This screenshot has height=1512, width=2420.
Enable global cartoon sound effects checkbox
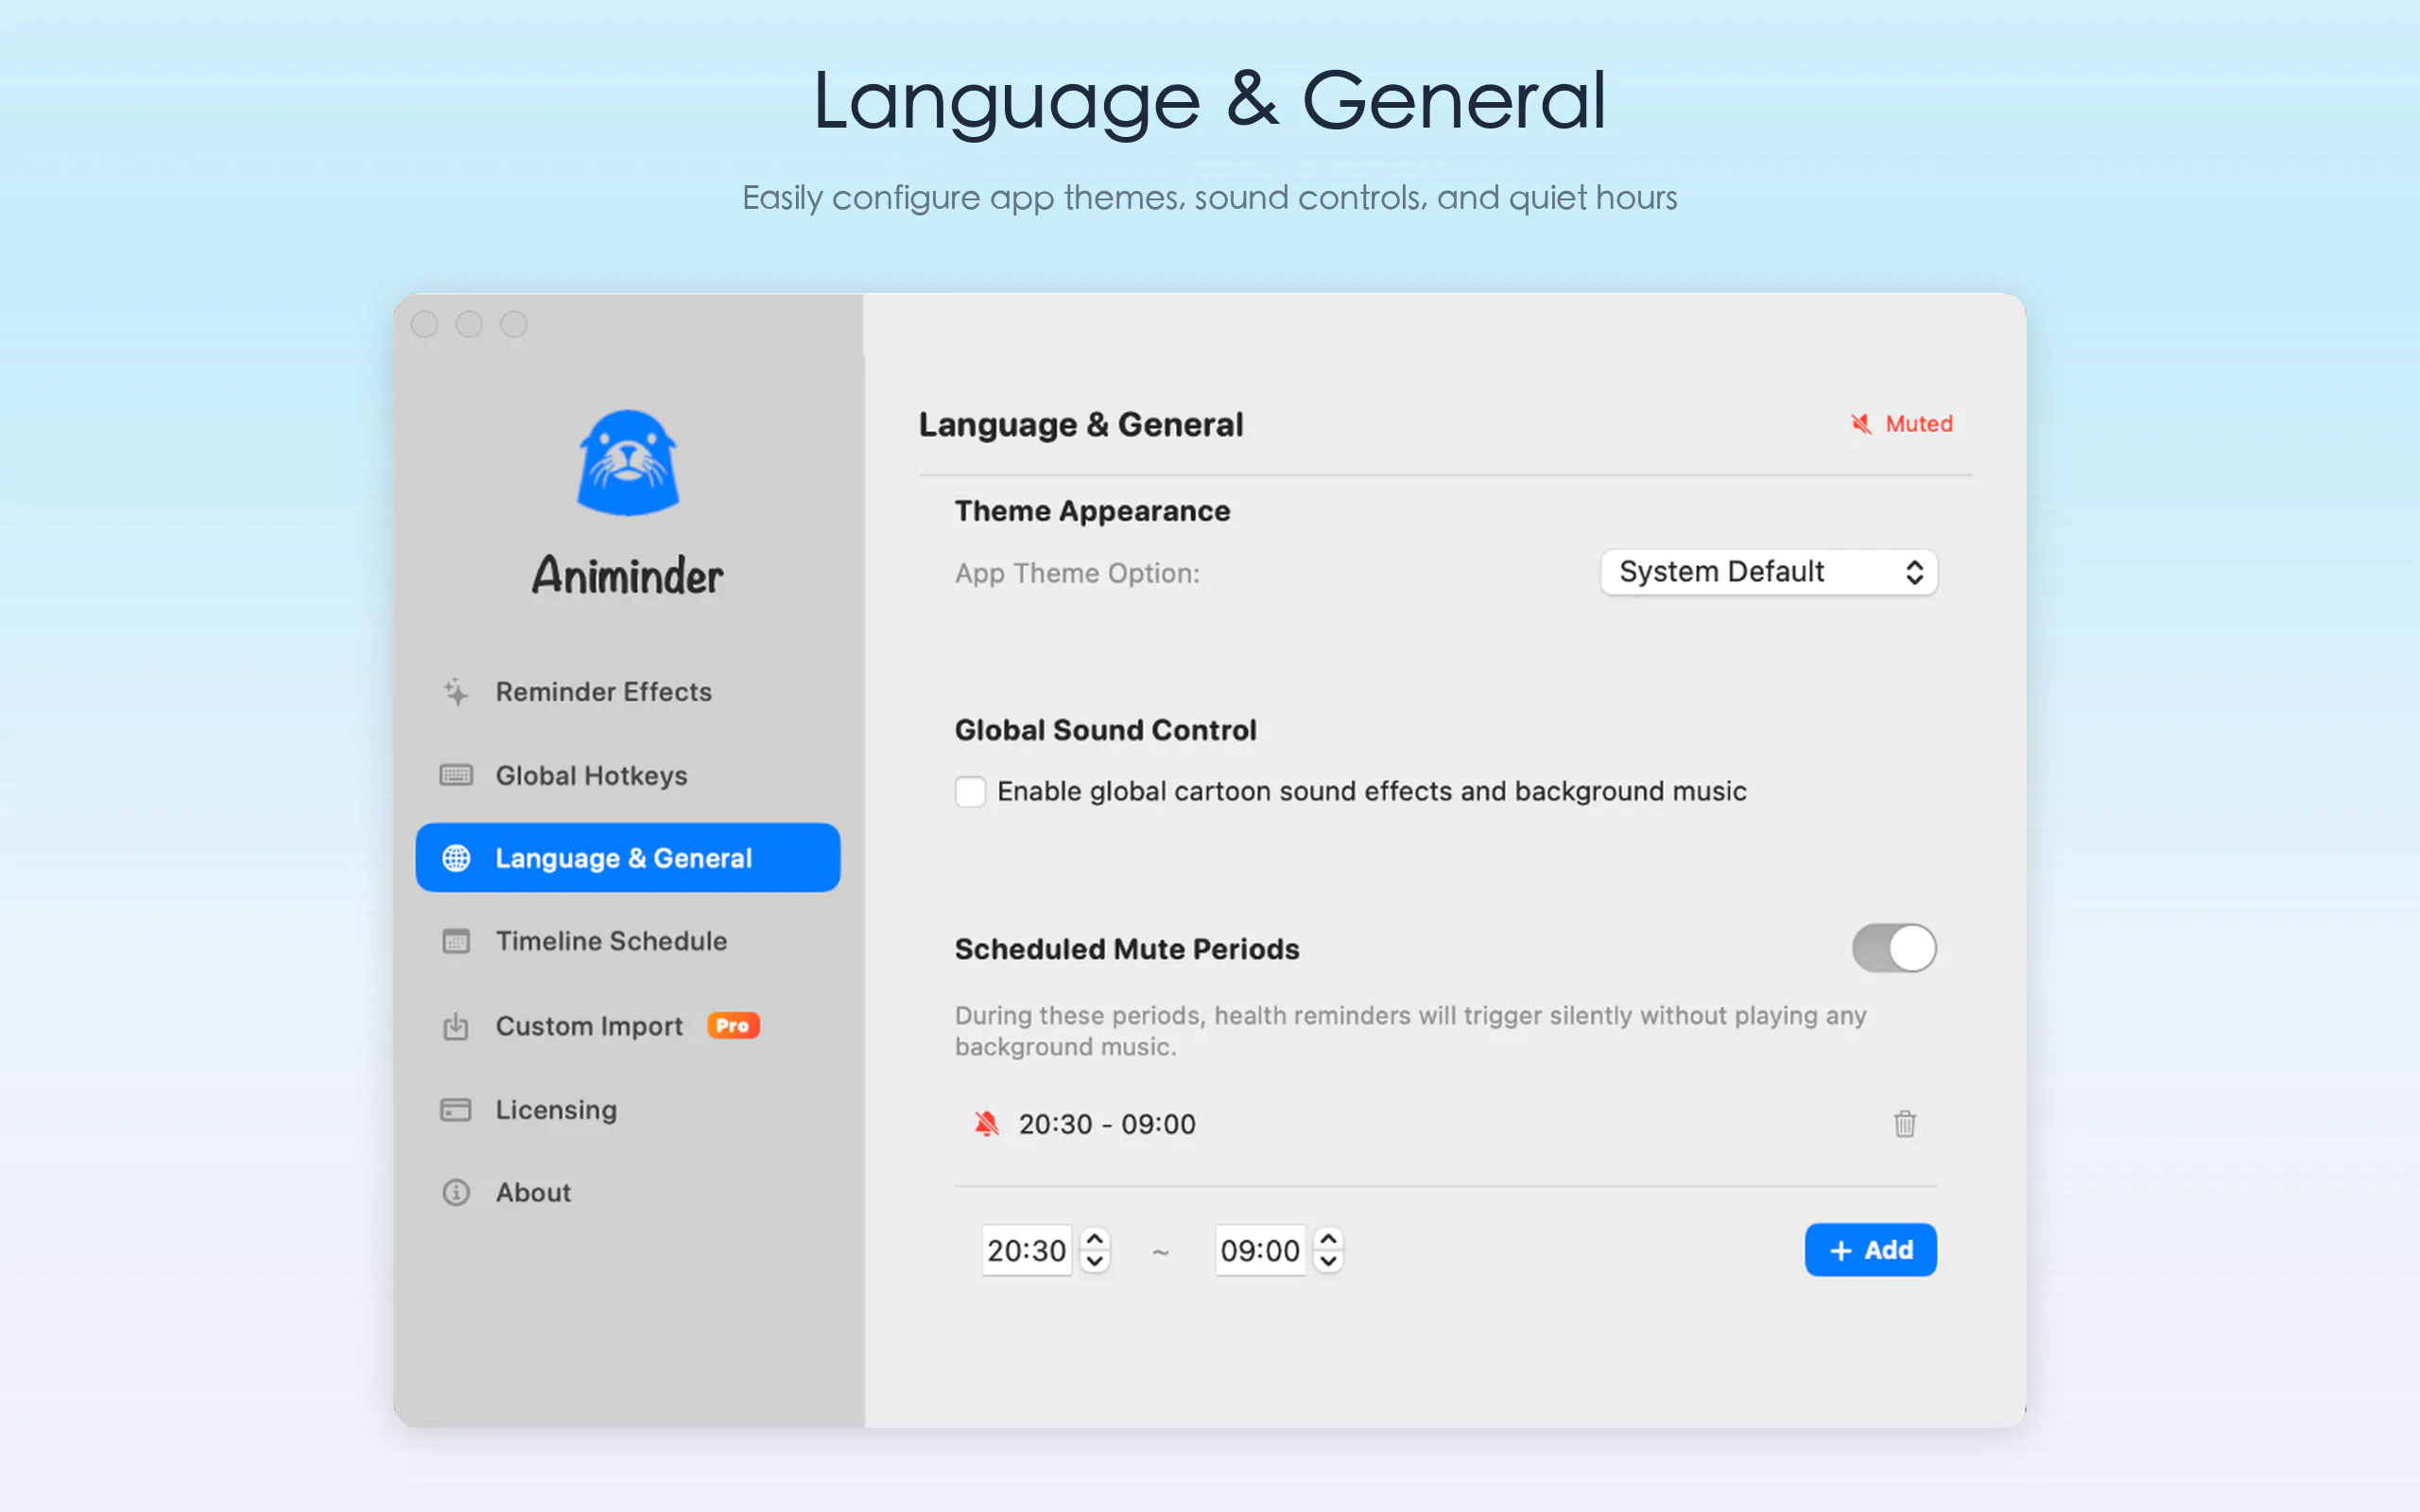(970, 791)
